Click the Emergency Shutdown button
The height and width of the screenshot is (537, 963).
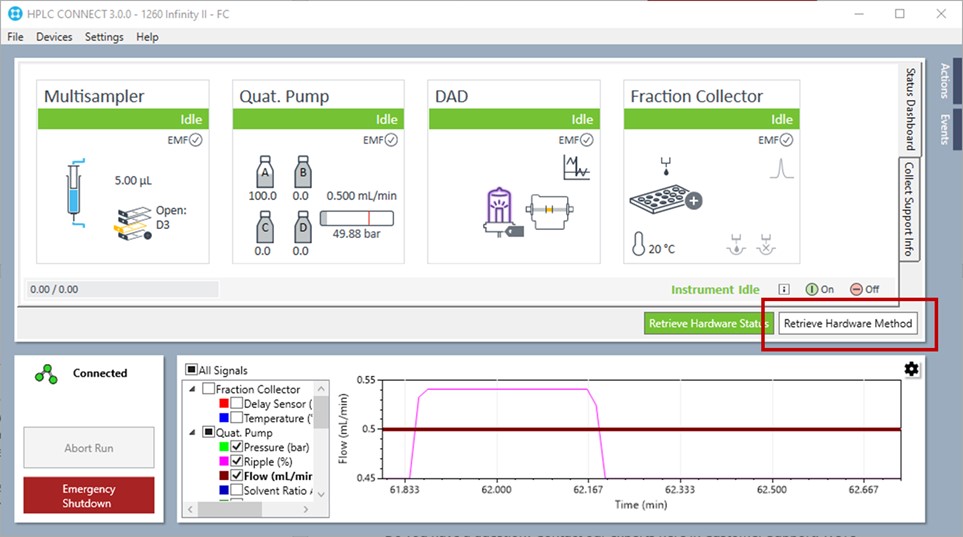(89, 495)
